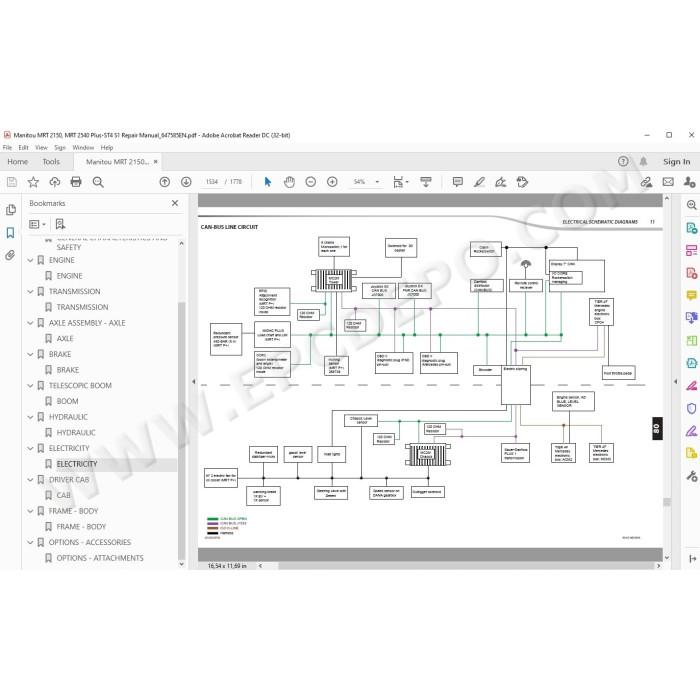700x700 pixels.
Task: Open the find text magnifier tool
Action: click(98, 182)
